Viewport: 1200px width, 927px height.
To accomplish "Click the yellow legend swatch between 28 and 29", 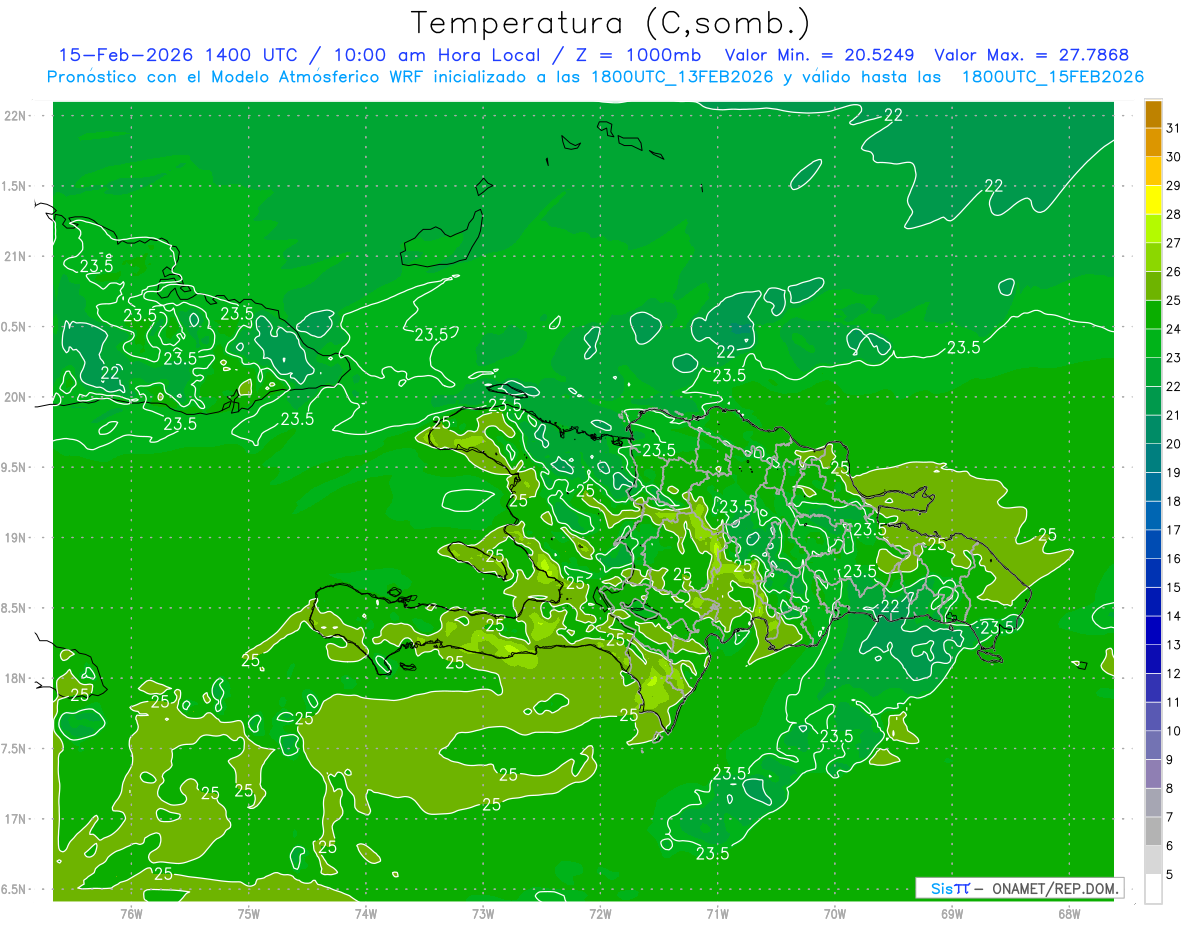I will click(1153, 200).
